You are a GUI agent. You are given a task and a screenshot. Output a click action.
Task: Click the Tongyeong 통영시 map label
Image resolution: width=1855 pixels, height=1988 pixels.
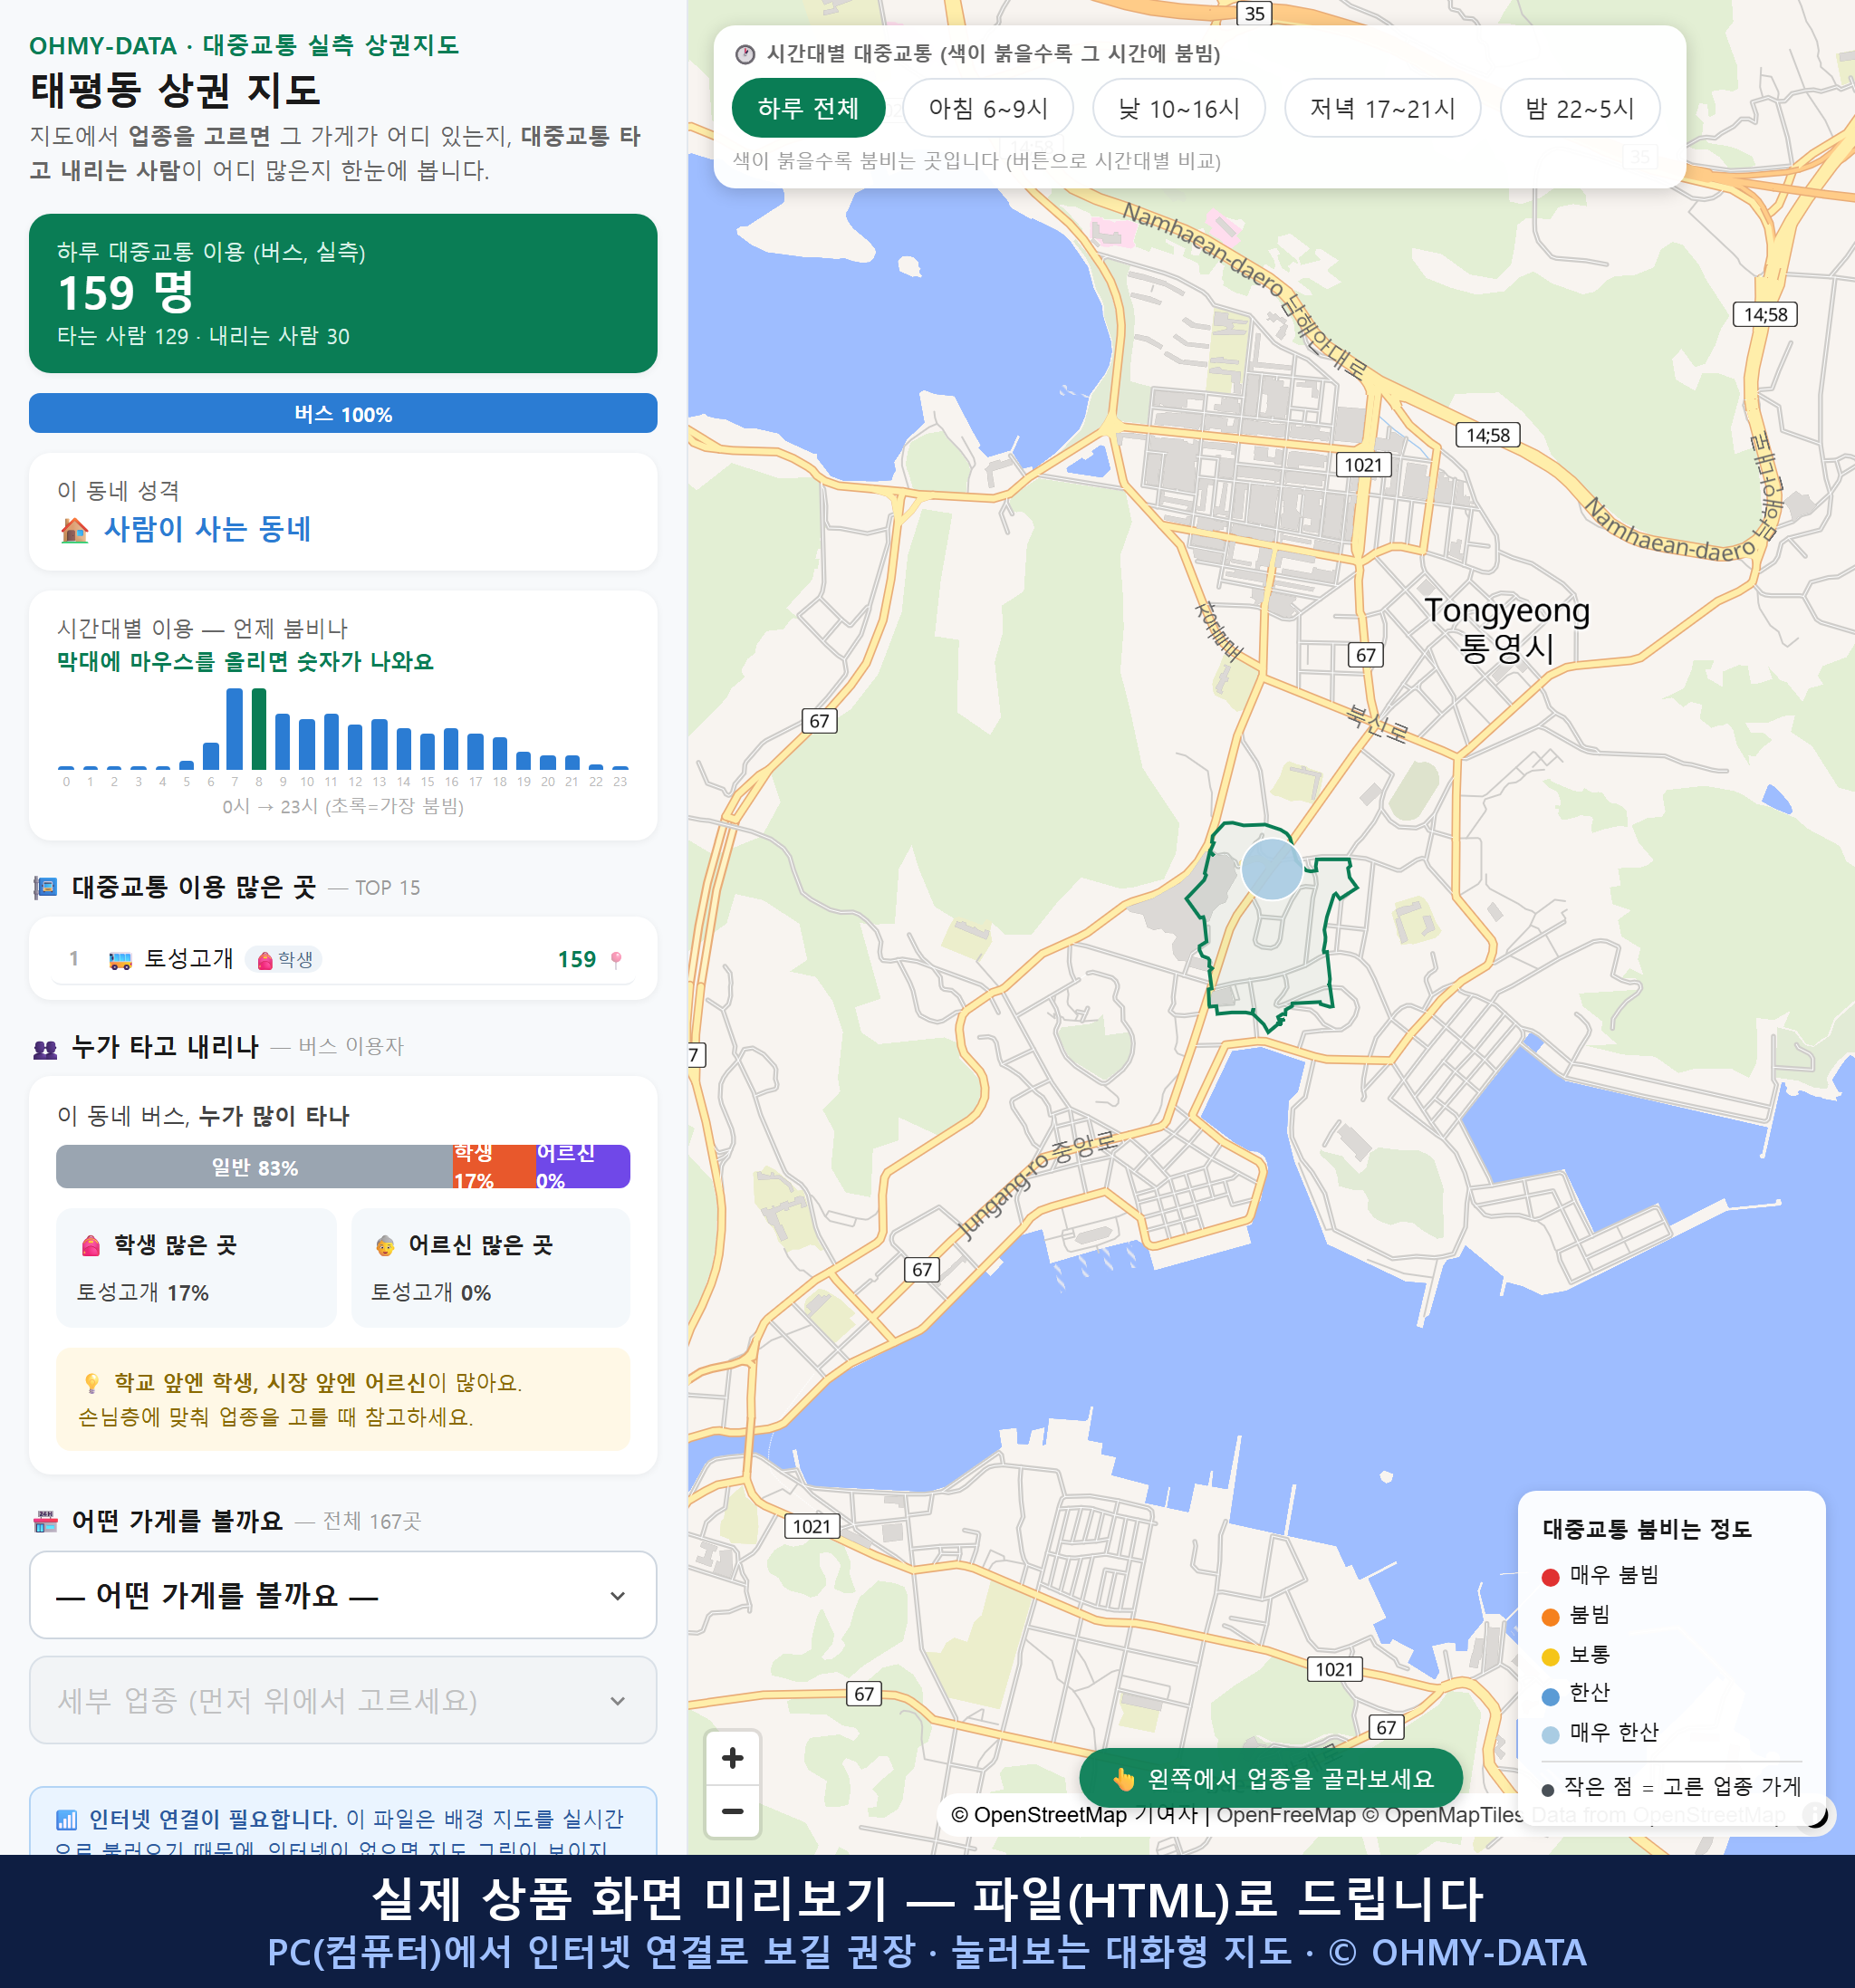[x=1507, y=629]
